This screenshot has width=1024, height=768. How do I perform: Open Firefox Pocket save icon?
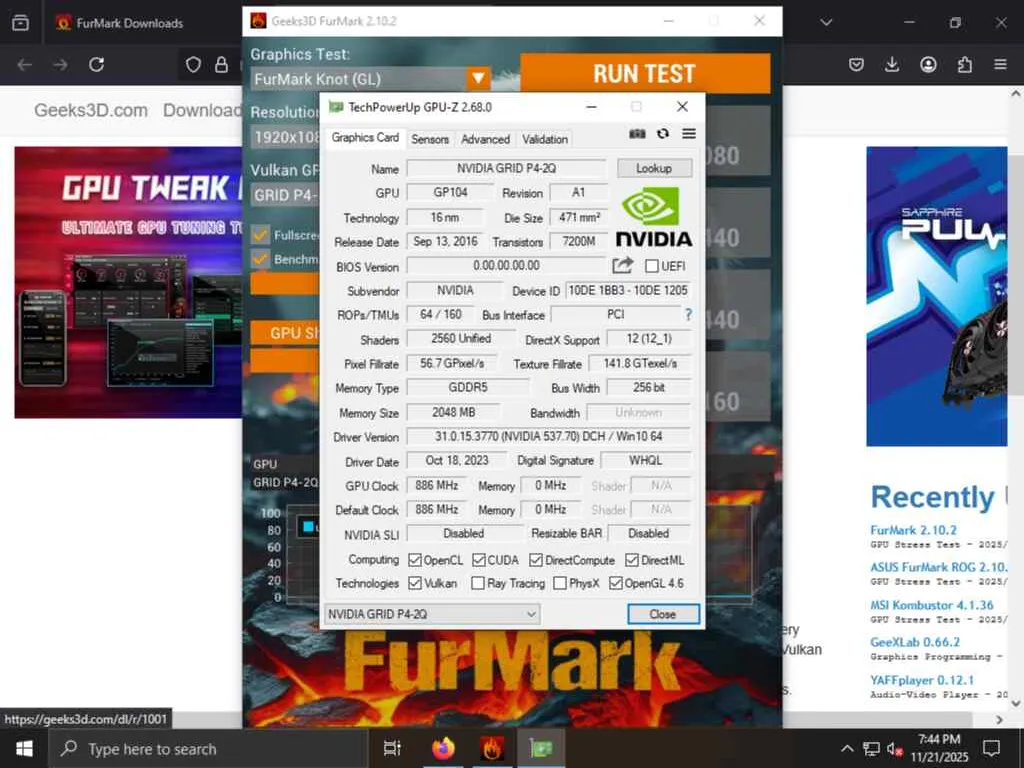(x=856, y=65)
